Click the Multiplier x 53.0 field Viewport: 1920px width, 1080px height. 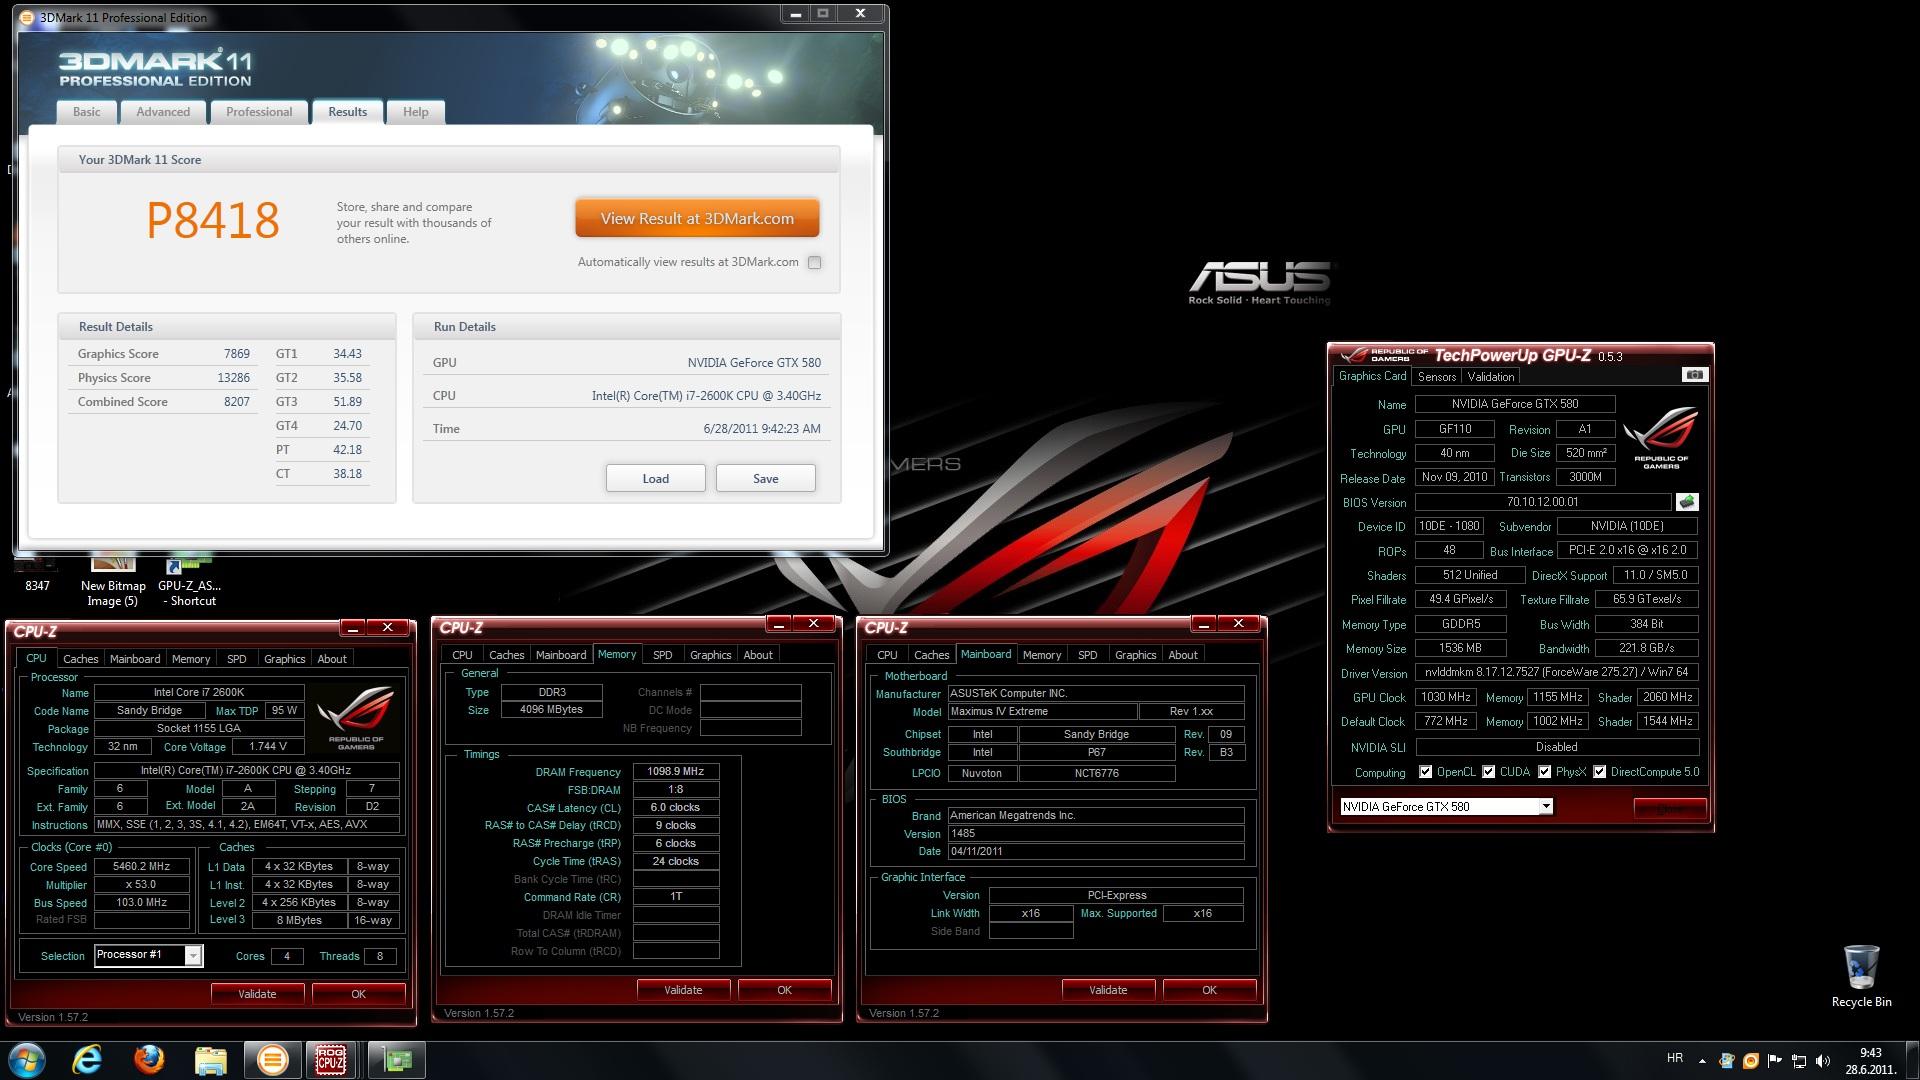142,885
